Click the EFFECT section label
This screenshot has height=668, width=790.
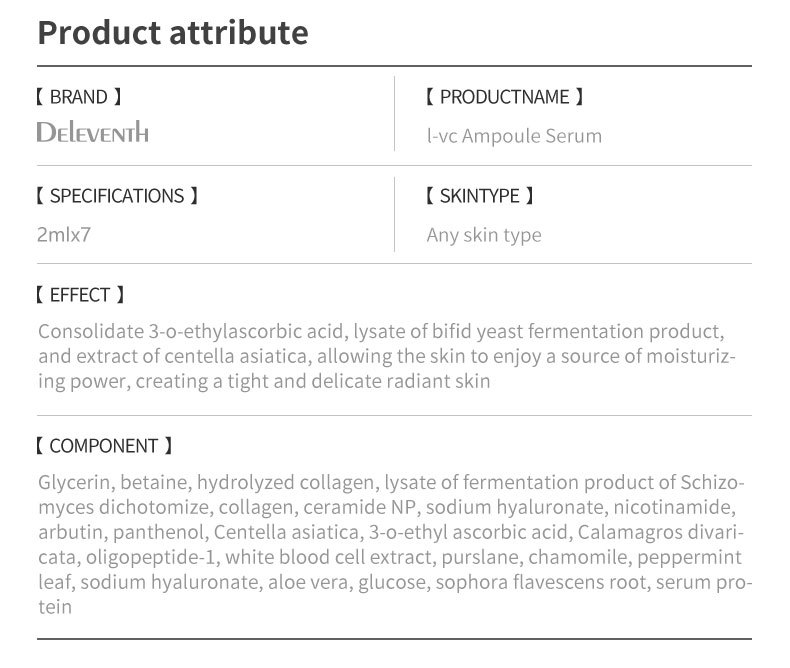pos(79,295)
